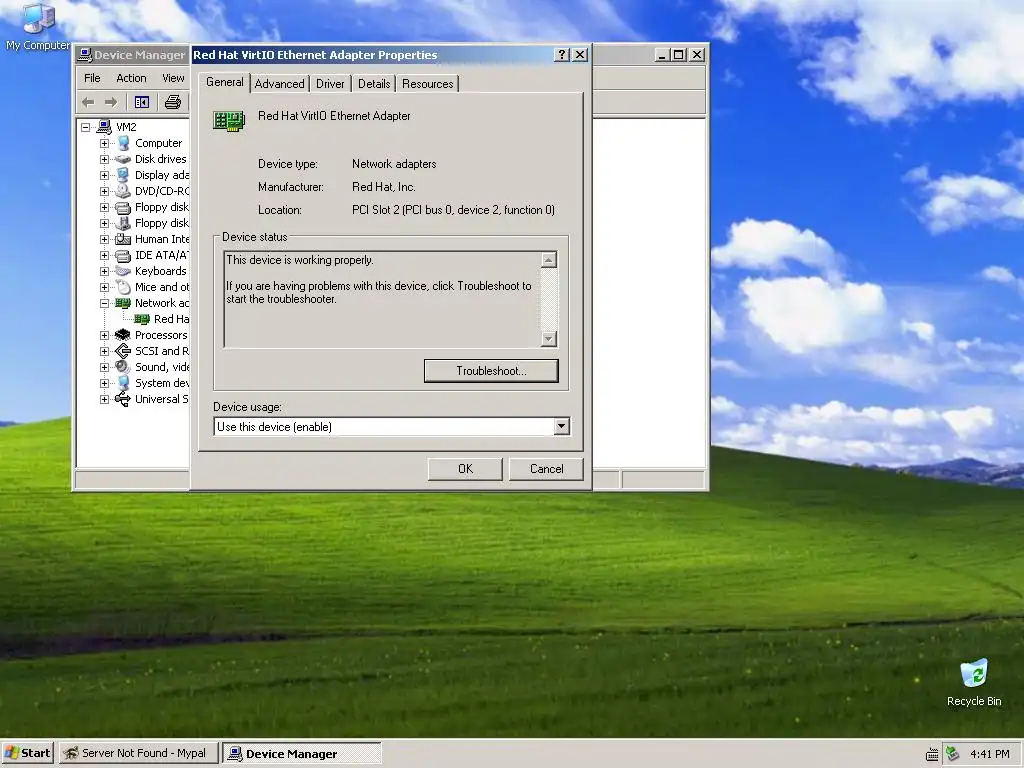Viewport: 1024px width, 768px height.
Task: Switch to Server Not Found - Mypal taskbar button
Action: coord(138,753)
